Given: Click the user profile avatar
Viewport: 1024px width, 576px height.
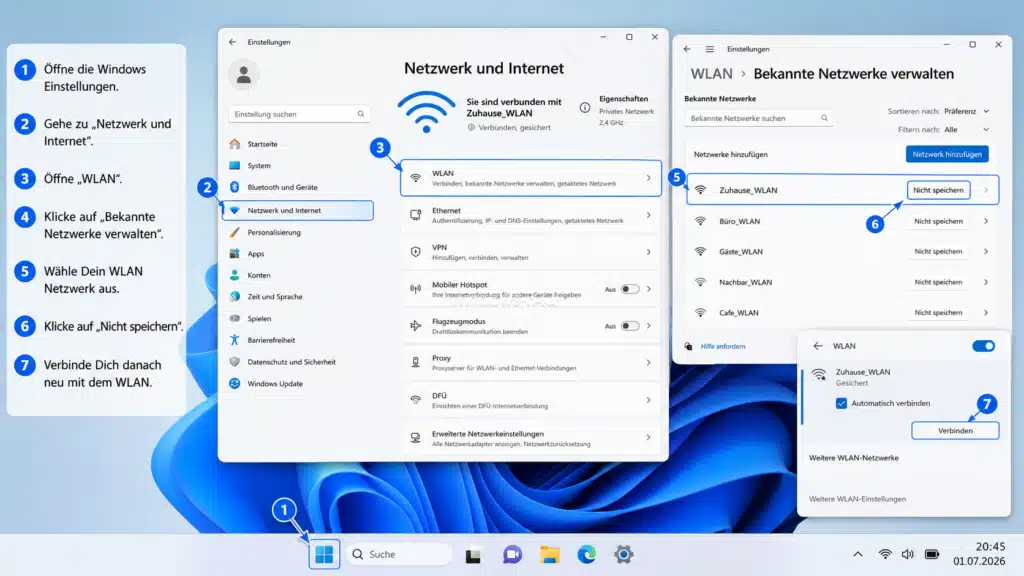Looking at the screenshot, I should pos(244,74).
